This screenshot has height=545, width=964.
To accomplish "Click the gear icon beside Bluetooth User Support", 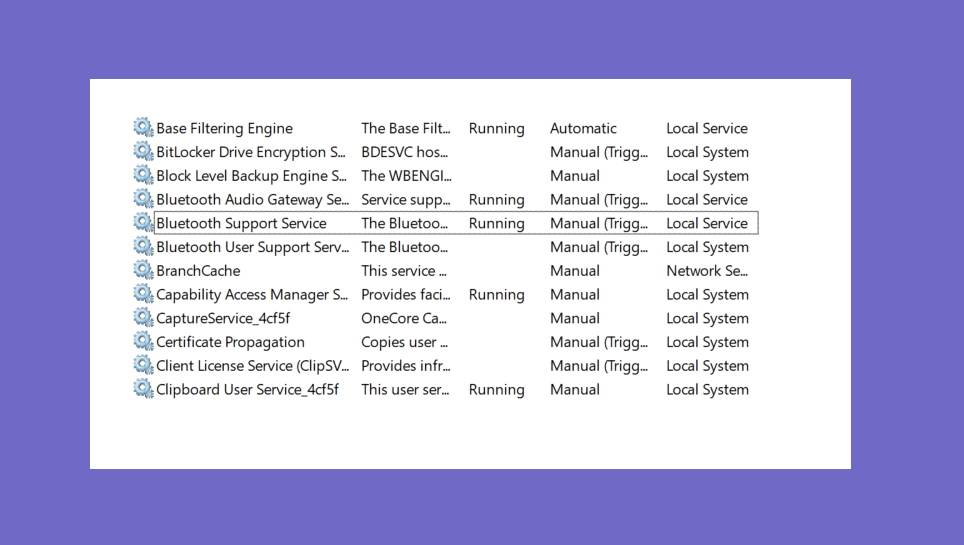I will pos(143,246).
